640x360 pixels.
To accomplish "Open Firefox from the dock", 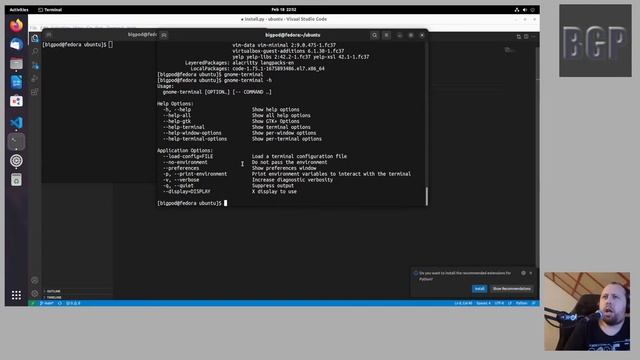I will pos(16,26).
